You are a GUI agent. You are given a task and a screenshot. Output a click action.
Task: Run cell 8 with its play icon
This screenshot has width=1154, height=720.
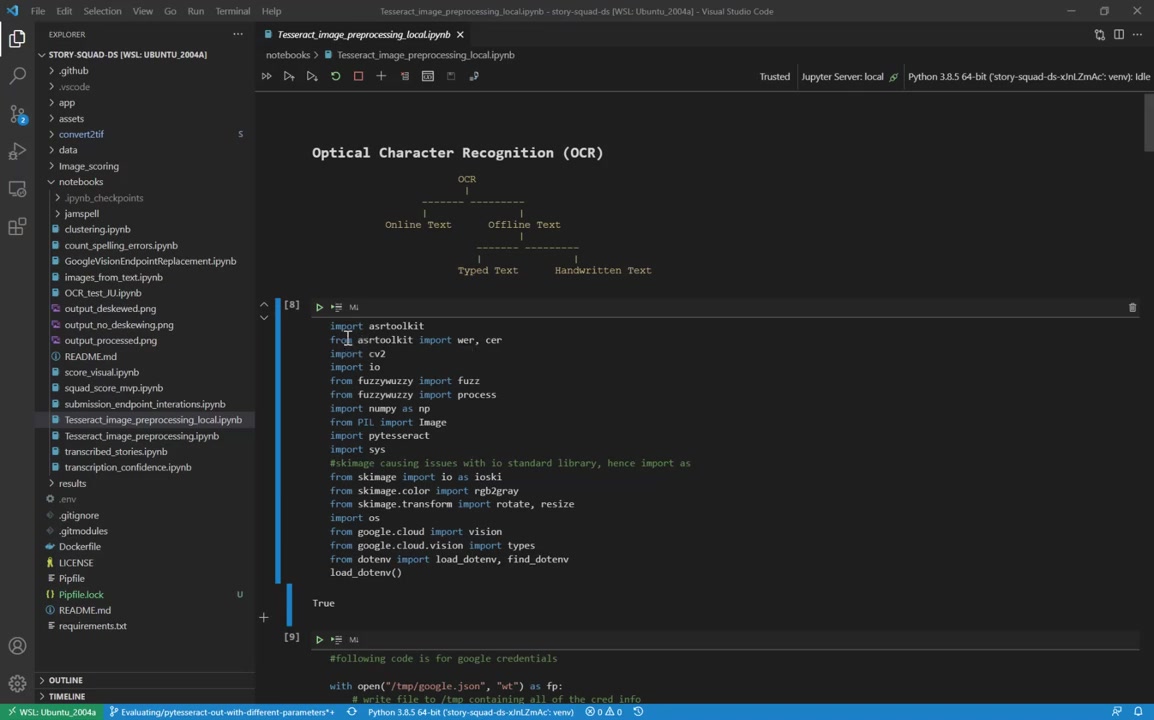pyautogui.click(x=319, y=307)
